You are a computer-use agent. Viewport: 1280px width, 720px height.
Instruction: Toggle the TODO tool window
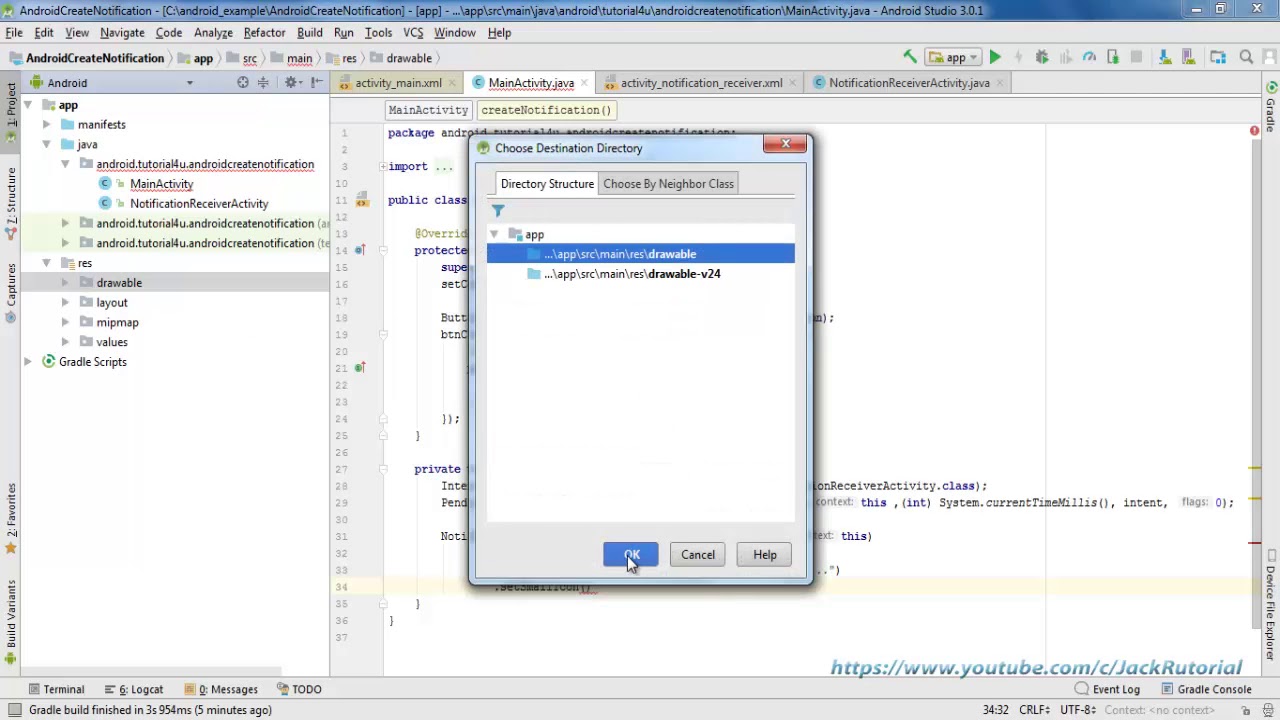299,689
